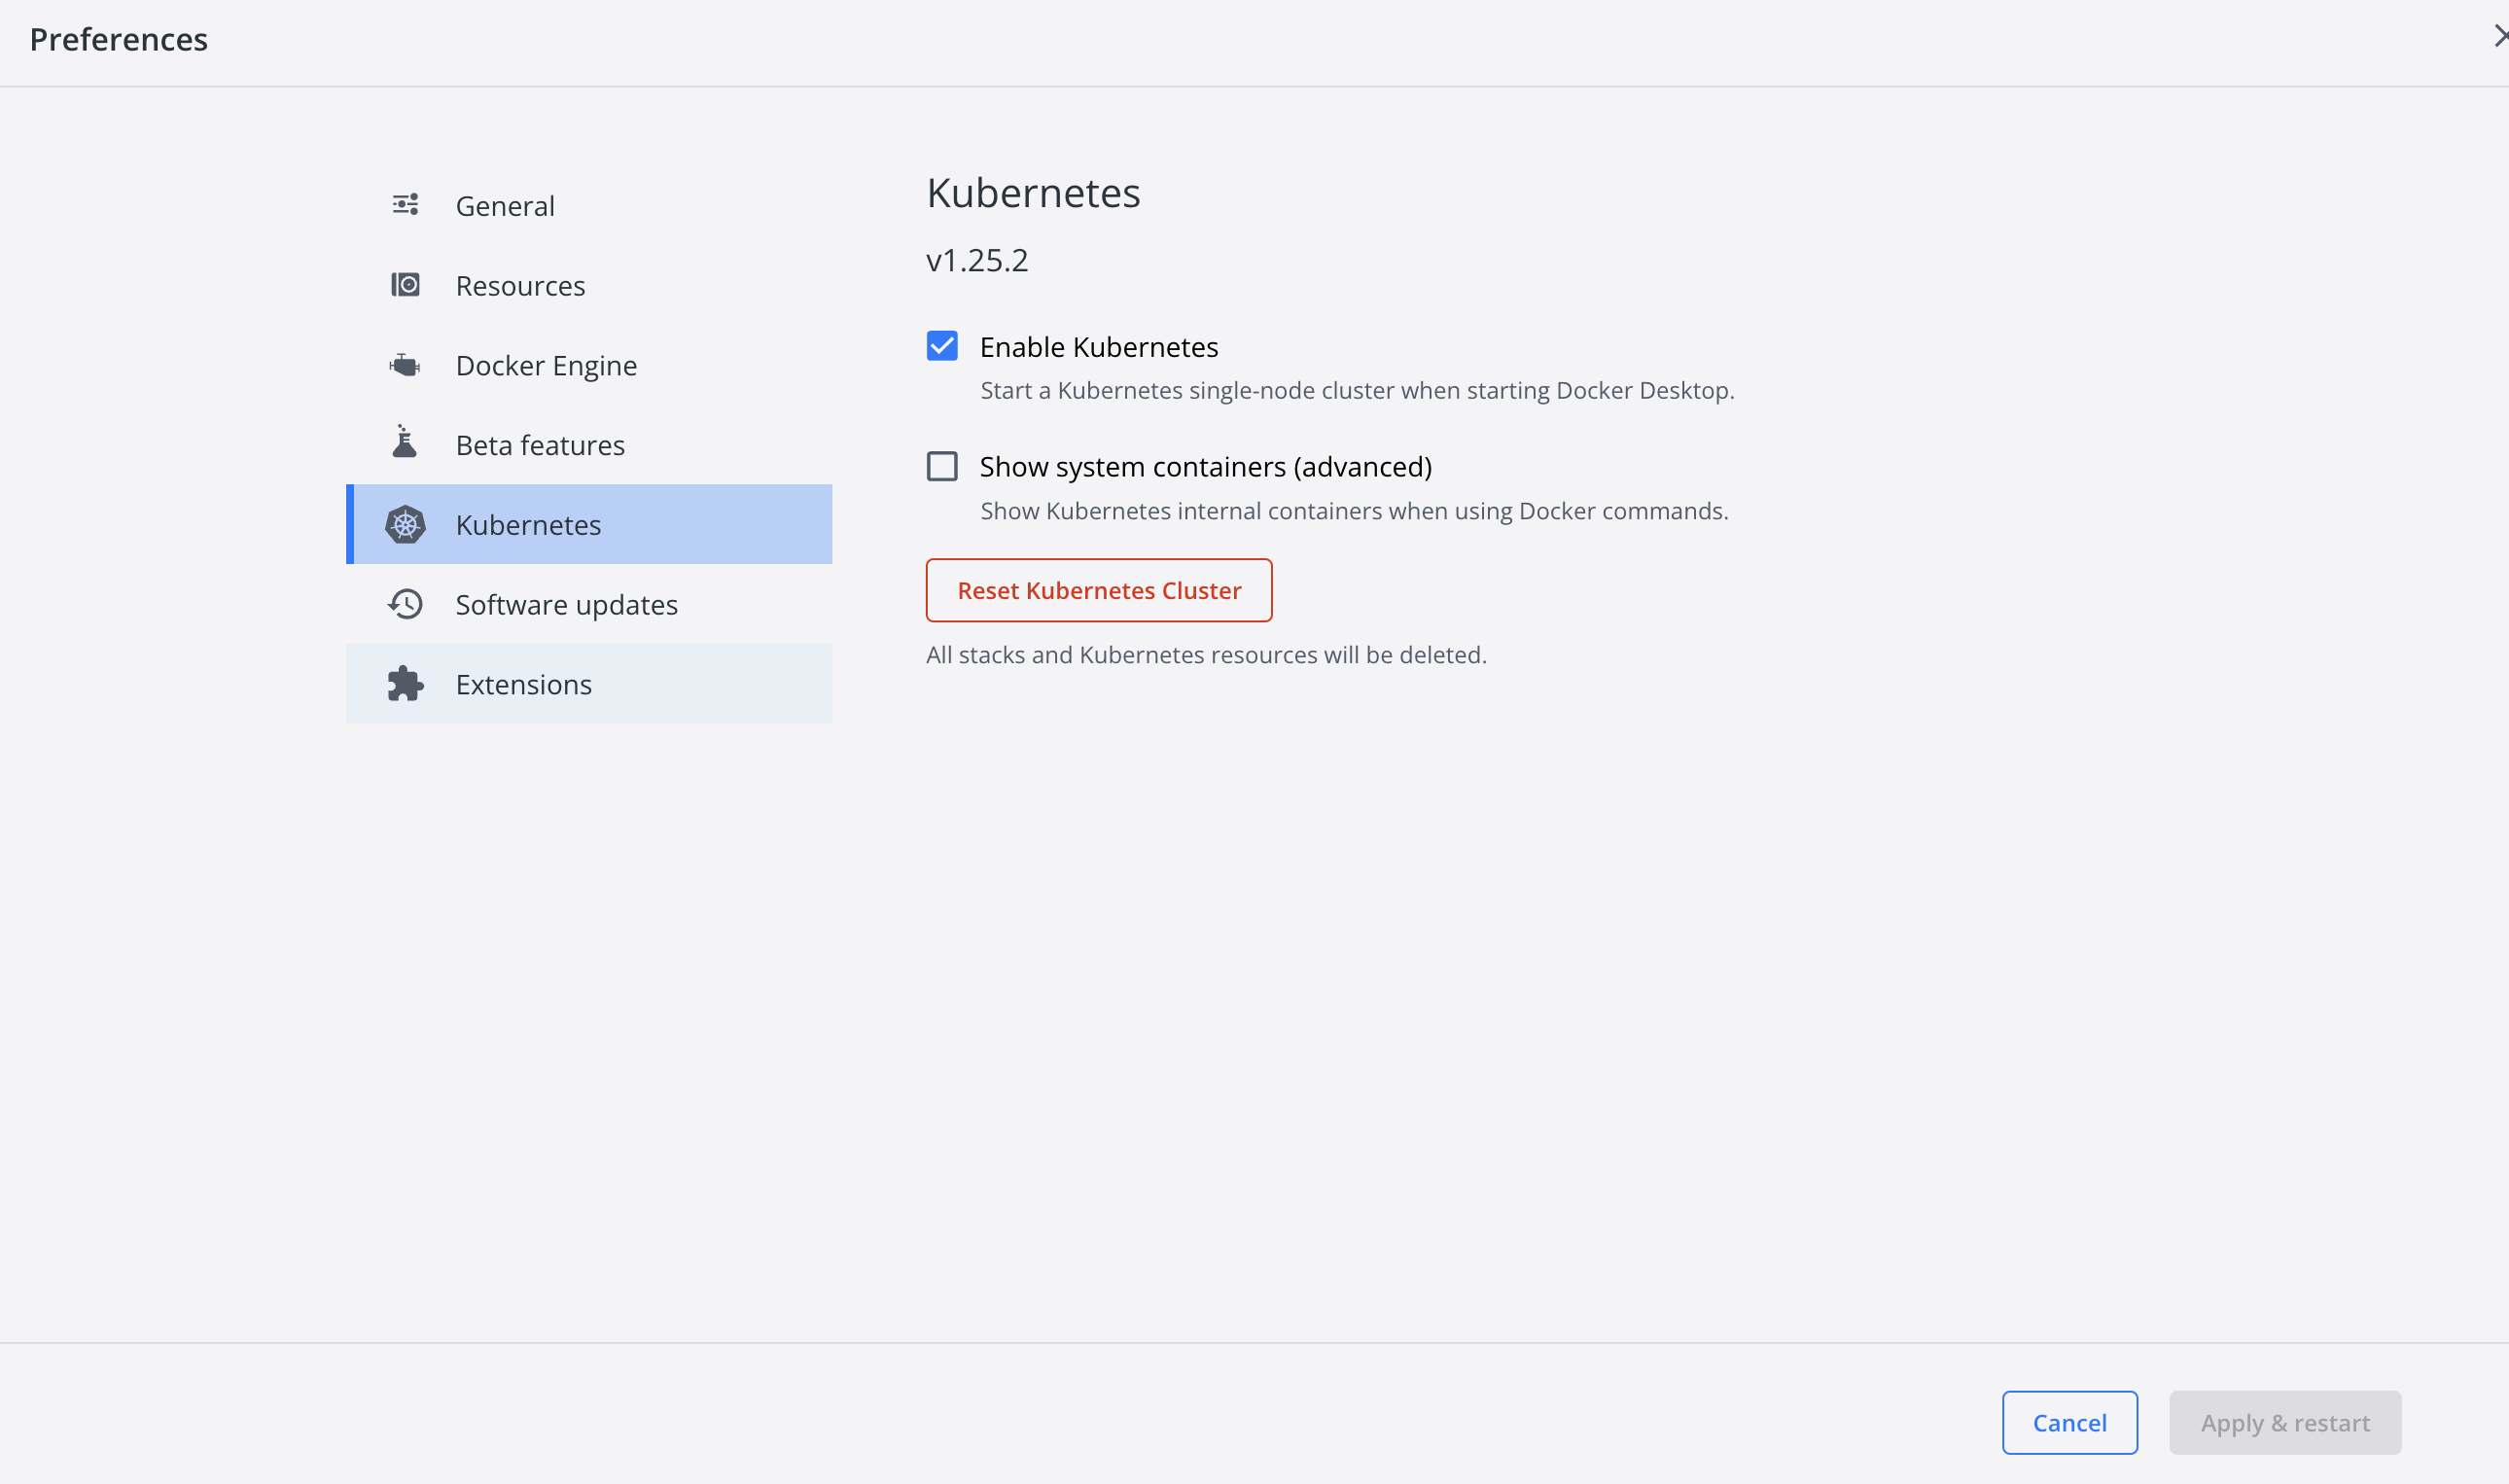Open the General preferences section

(504, 206)
